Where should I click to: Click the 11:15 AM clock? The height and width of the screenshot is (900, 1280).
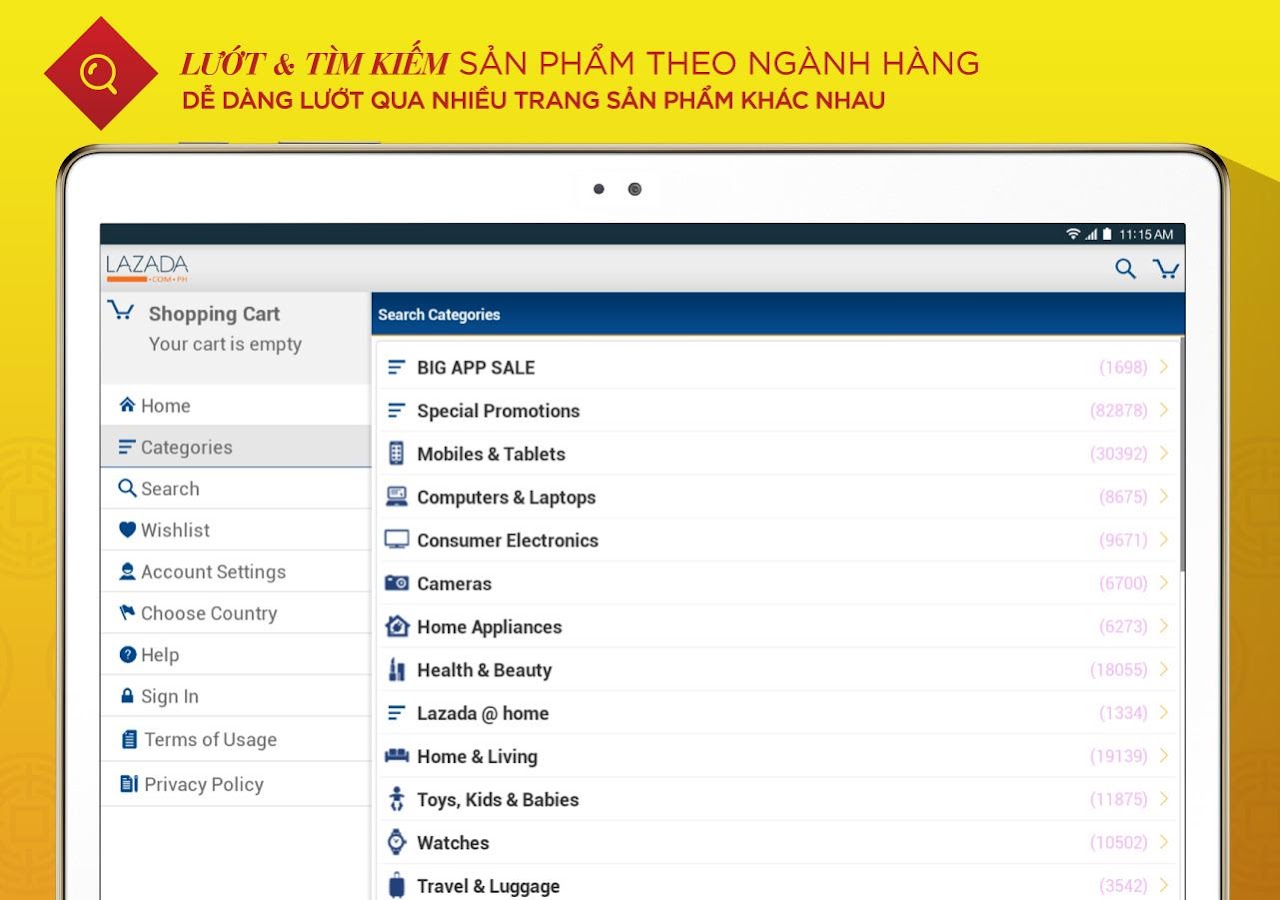point(1146,234)
